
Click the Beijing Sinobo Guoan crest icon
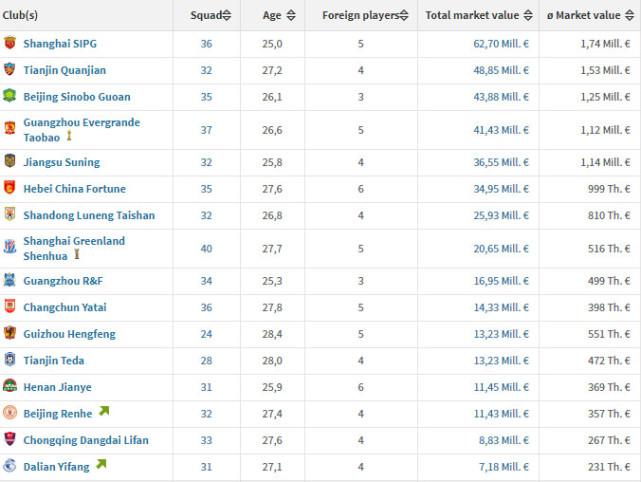[10, 97]
